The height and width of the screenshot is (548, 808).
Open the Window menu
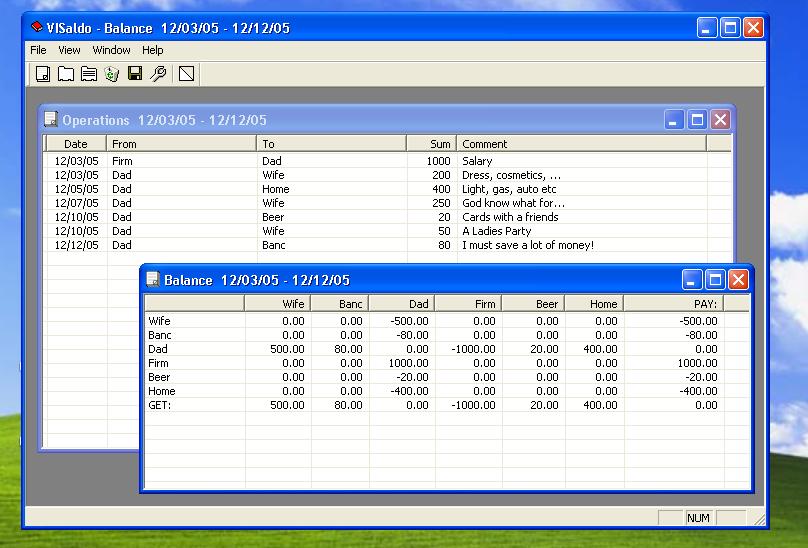pos(111,50)
